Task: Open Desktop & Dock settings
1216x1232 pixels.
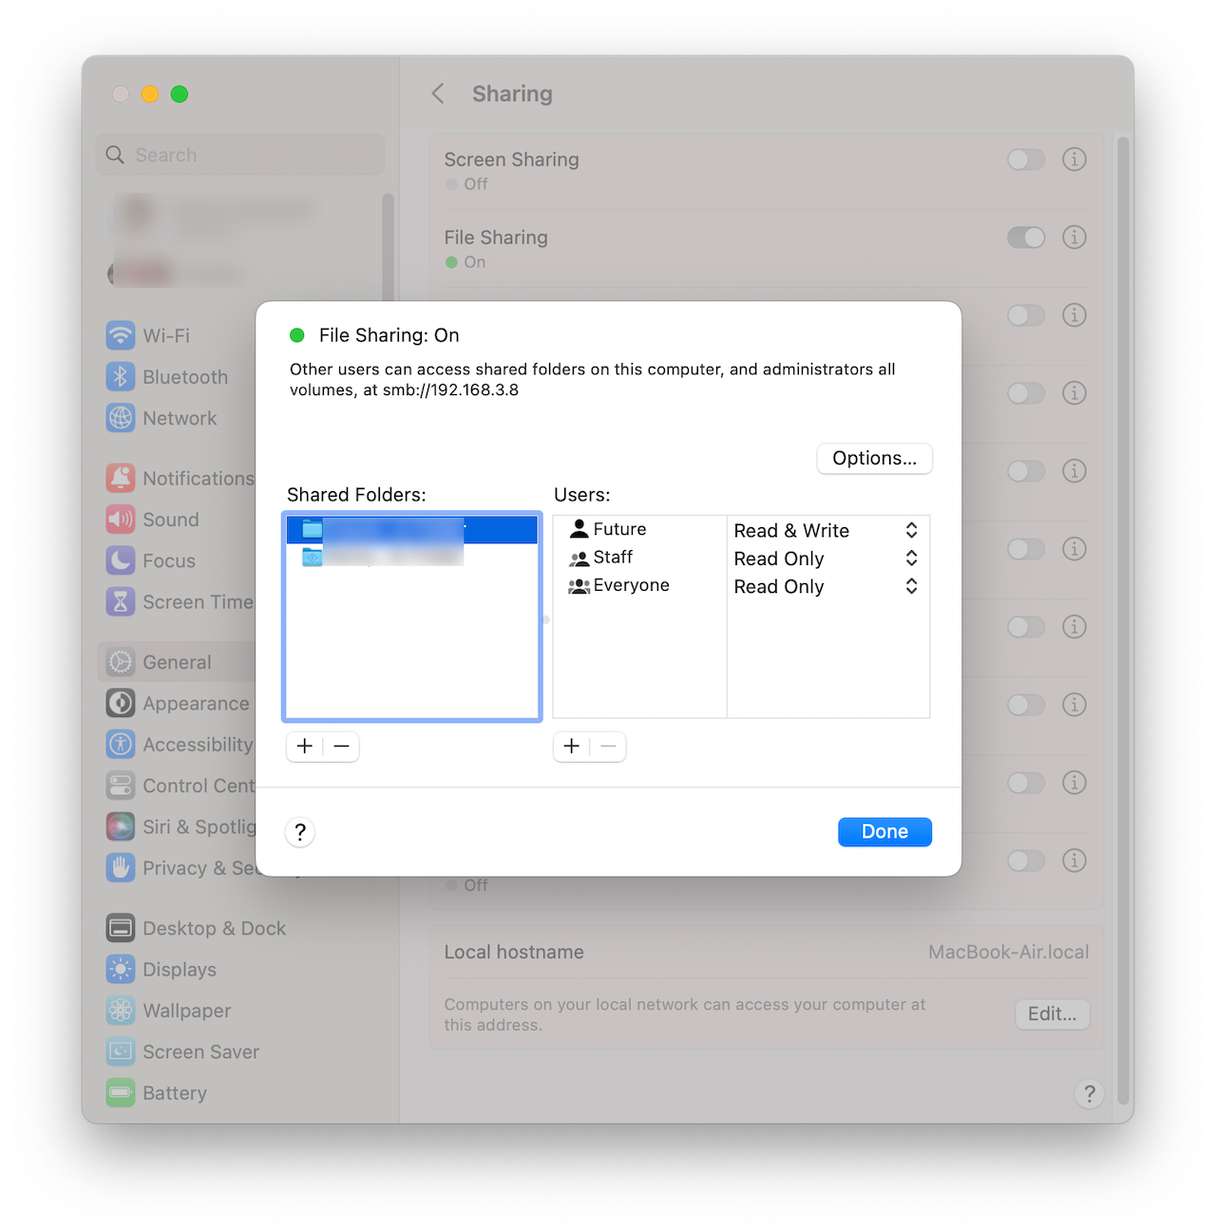Action: tap(214, 928)
